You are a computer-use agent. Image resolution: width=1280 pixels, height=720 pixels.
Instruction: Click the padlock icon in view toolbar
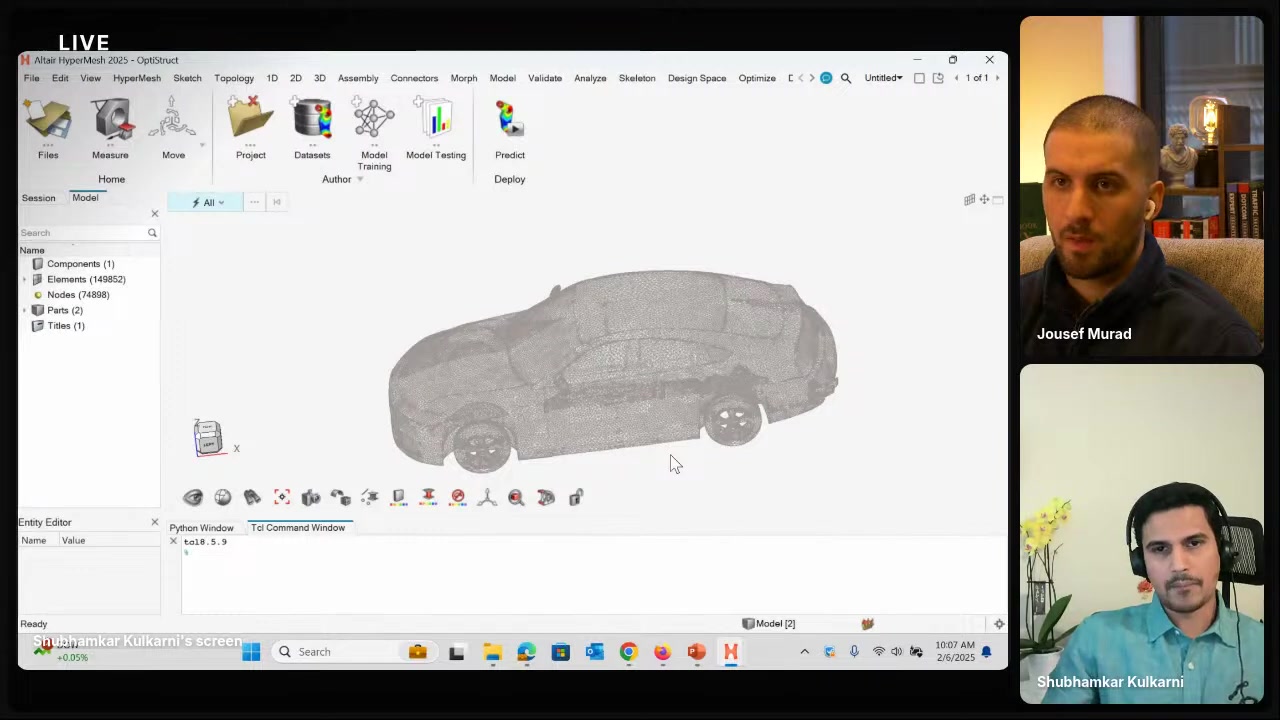576,497
